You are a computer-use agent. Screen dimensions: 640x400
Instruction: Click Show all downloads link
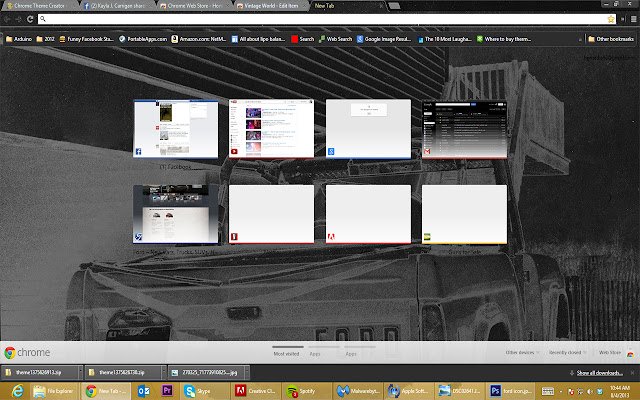click(x=600, y=373)
